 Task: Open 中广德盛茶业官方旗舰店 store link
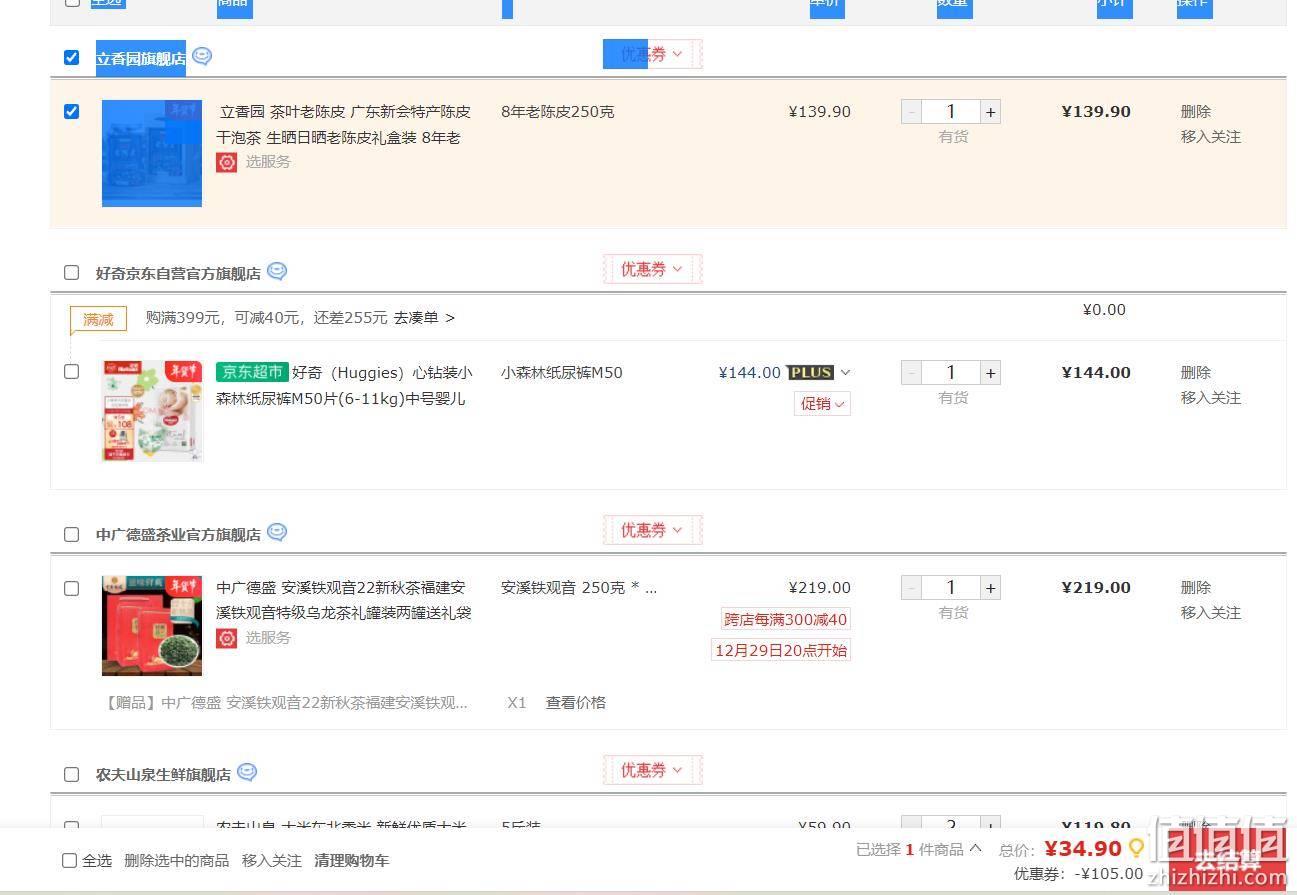pyautogui.click(x=178, y=534)
